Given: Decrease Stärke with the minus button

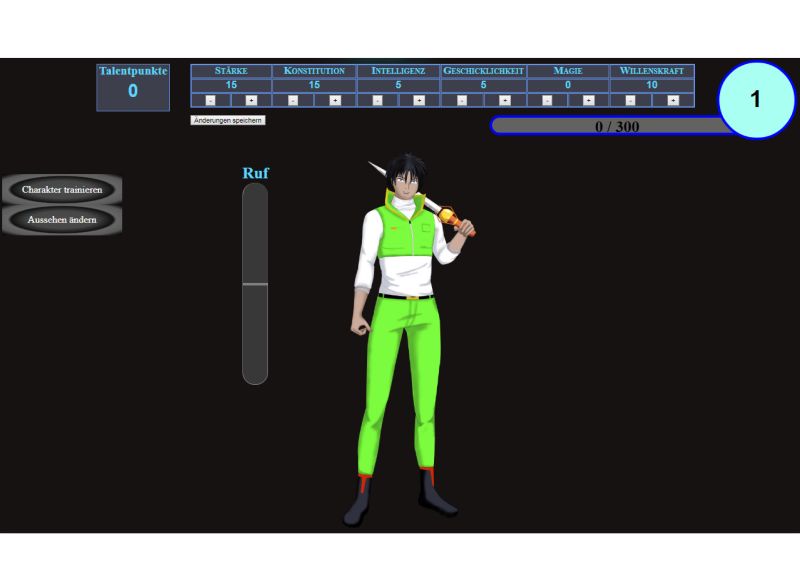Looking at the screenshot, I should (x=210, y=100).
